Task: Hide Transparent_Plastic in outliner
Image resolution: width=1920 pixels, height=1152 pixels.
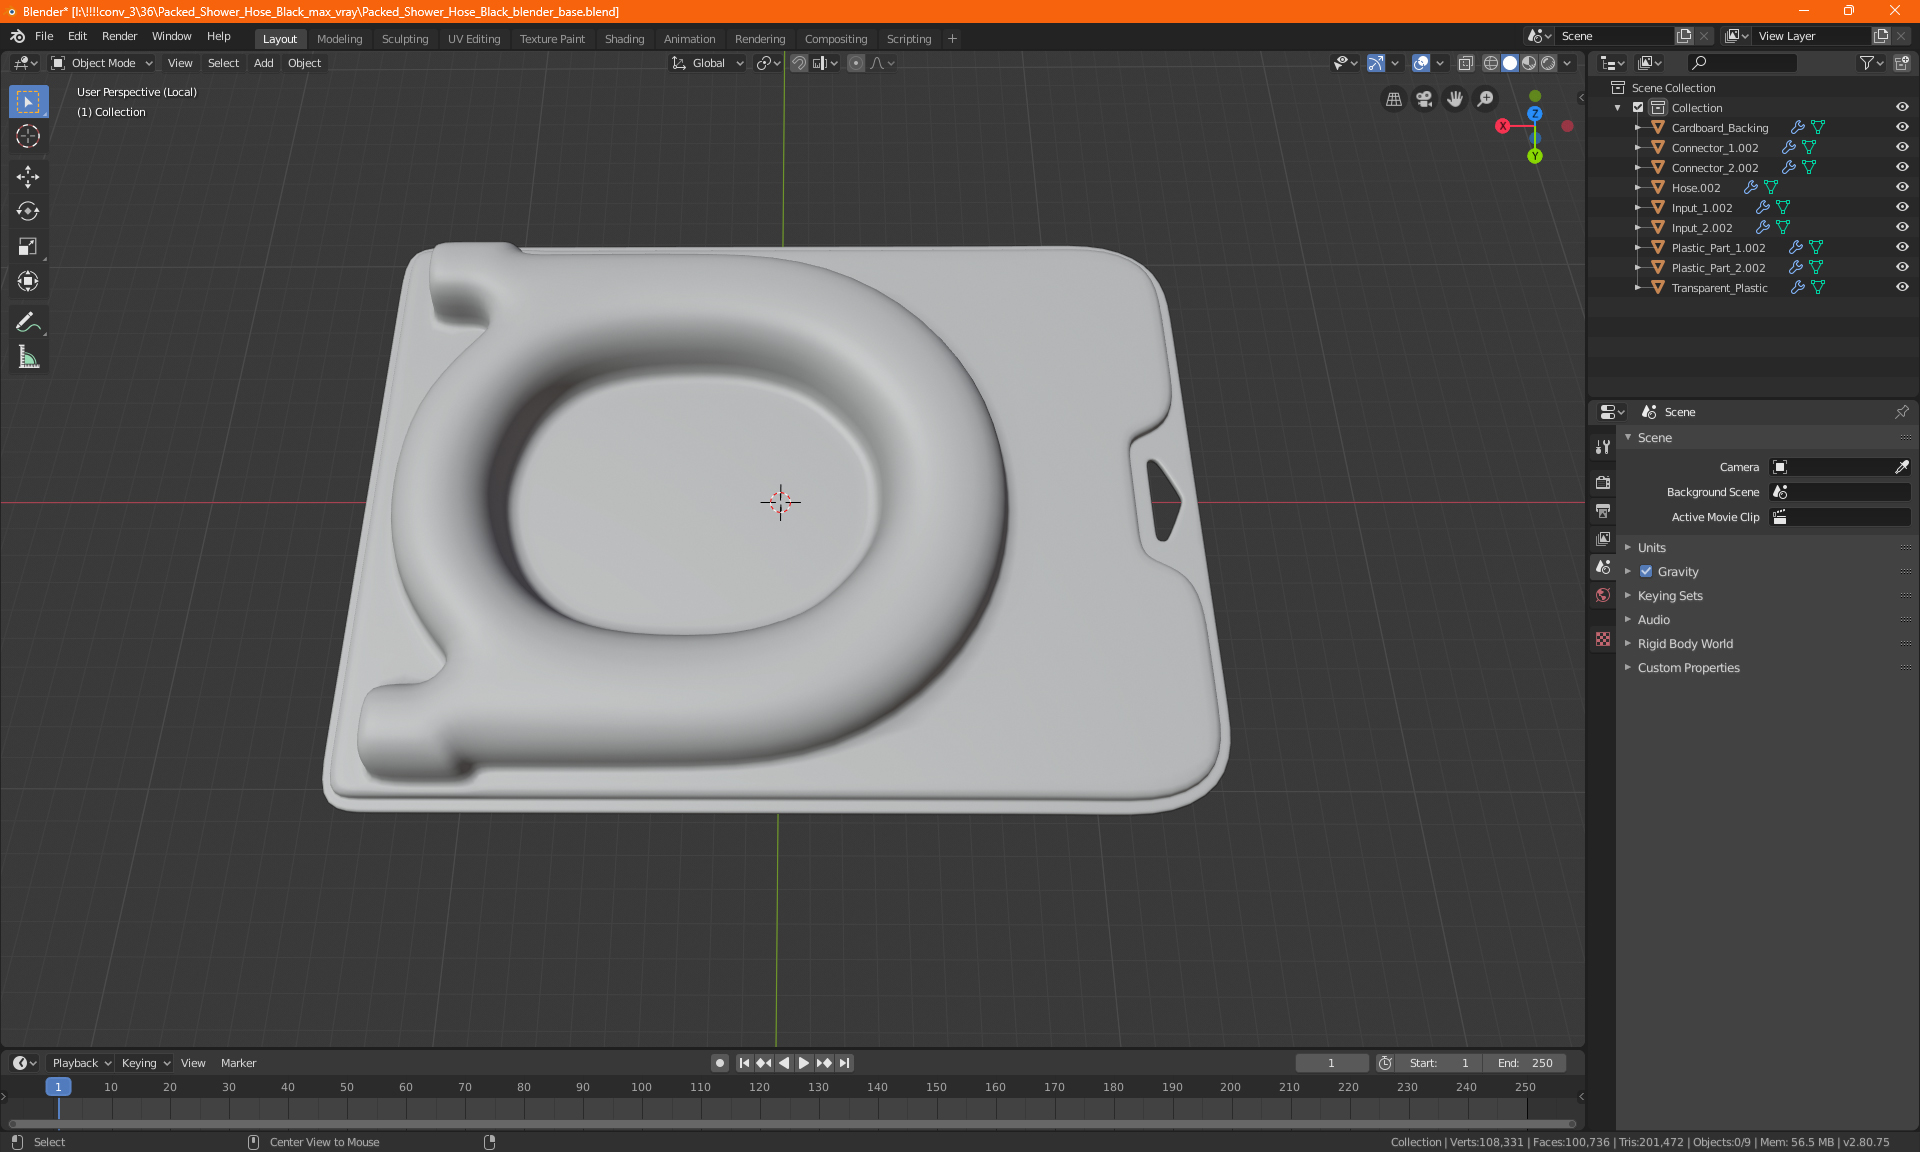Action: (1902, 288)
